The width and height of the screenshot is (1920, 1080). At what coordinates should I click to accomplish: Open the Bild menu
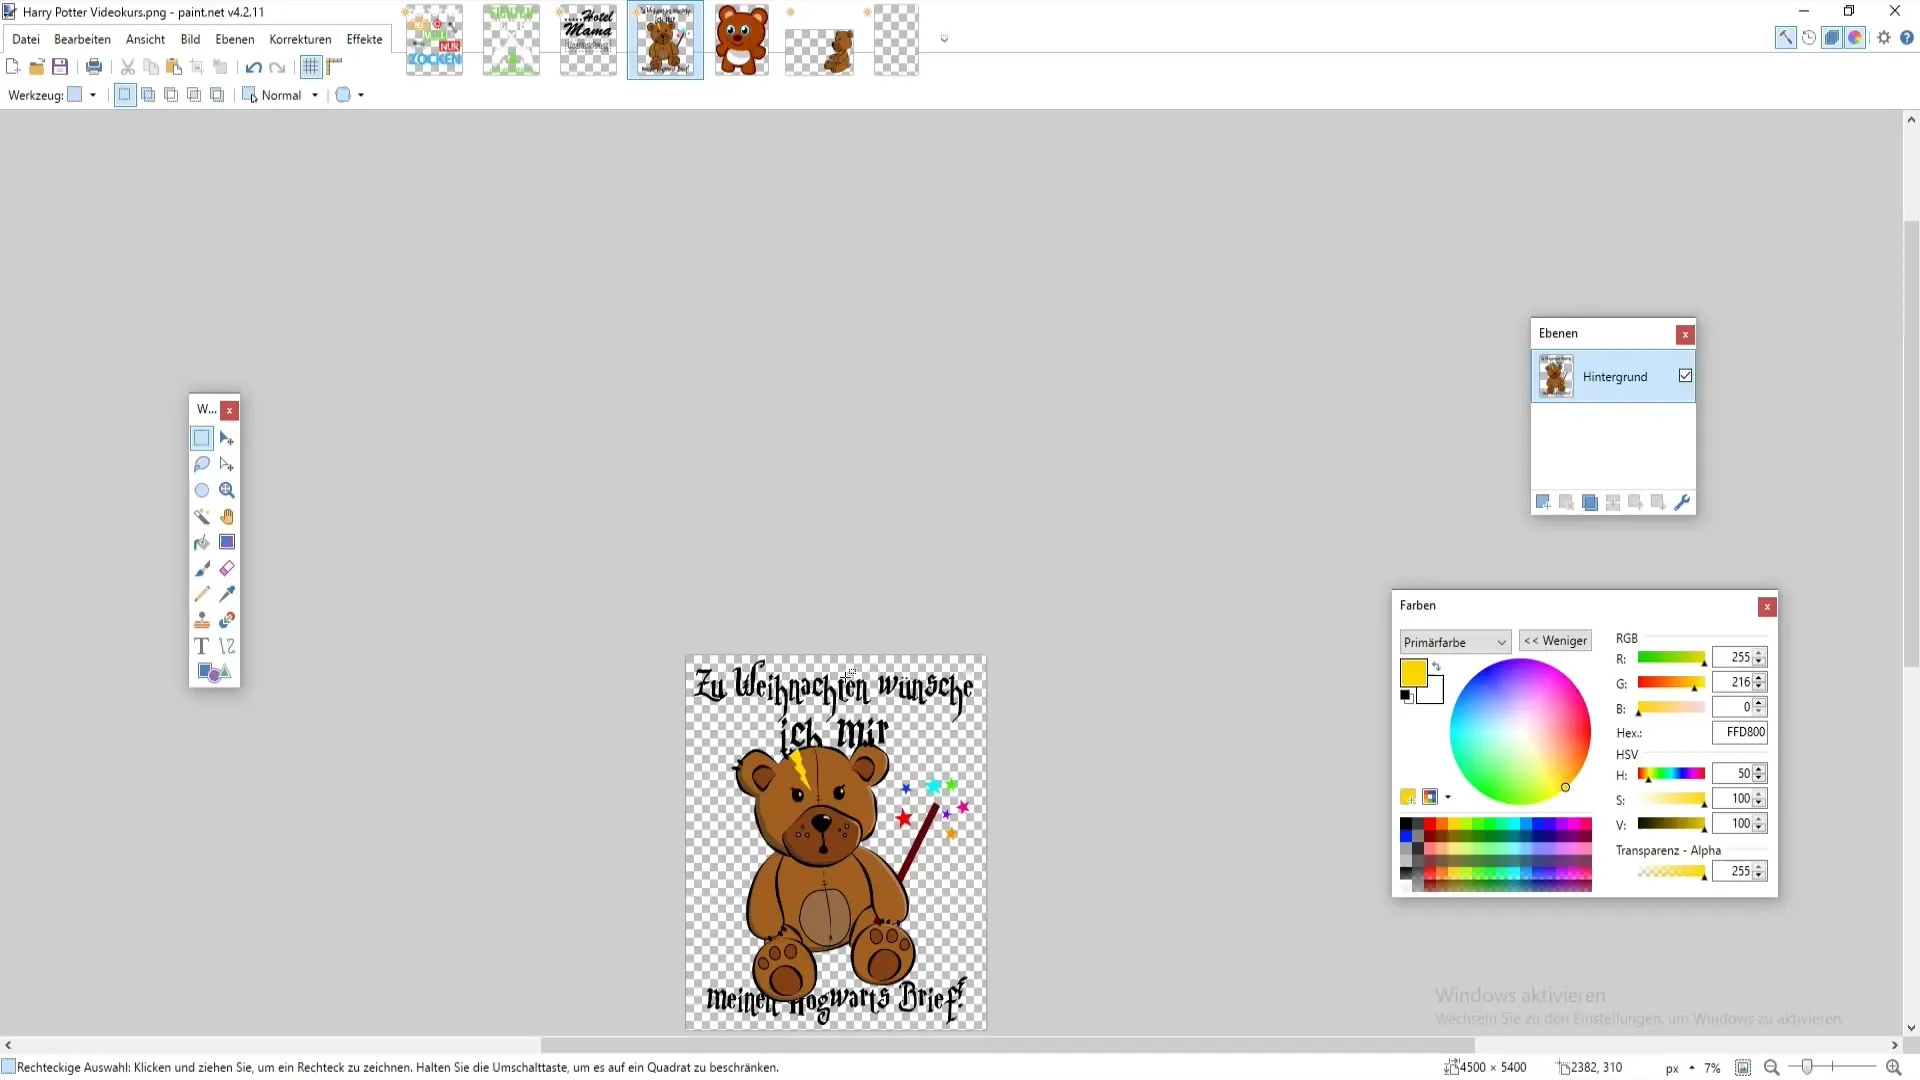coord(190,39)
